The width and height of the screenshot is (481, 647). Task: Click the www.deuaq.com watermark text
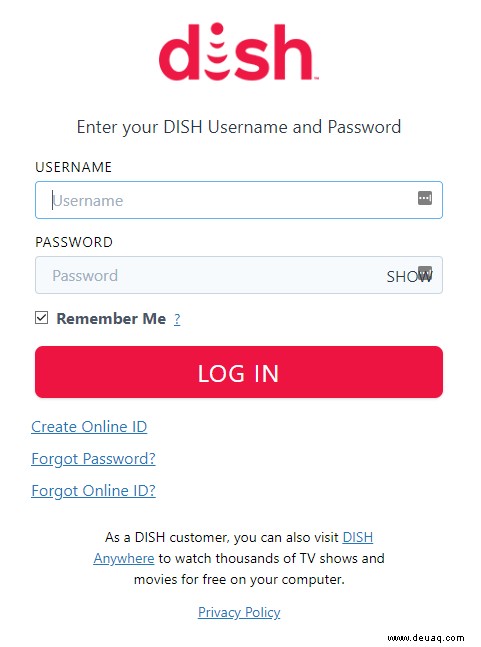click(x=426, y=638)
